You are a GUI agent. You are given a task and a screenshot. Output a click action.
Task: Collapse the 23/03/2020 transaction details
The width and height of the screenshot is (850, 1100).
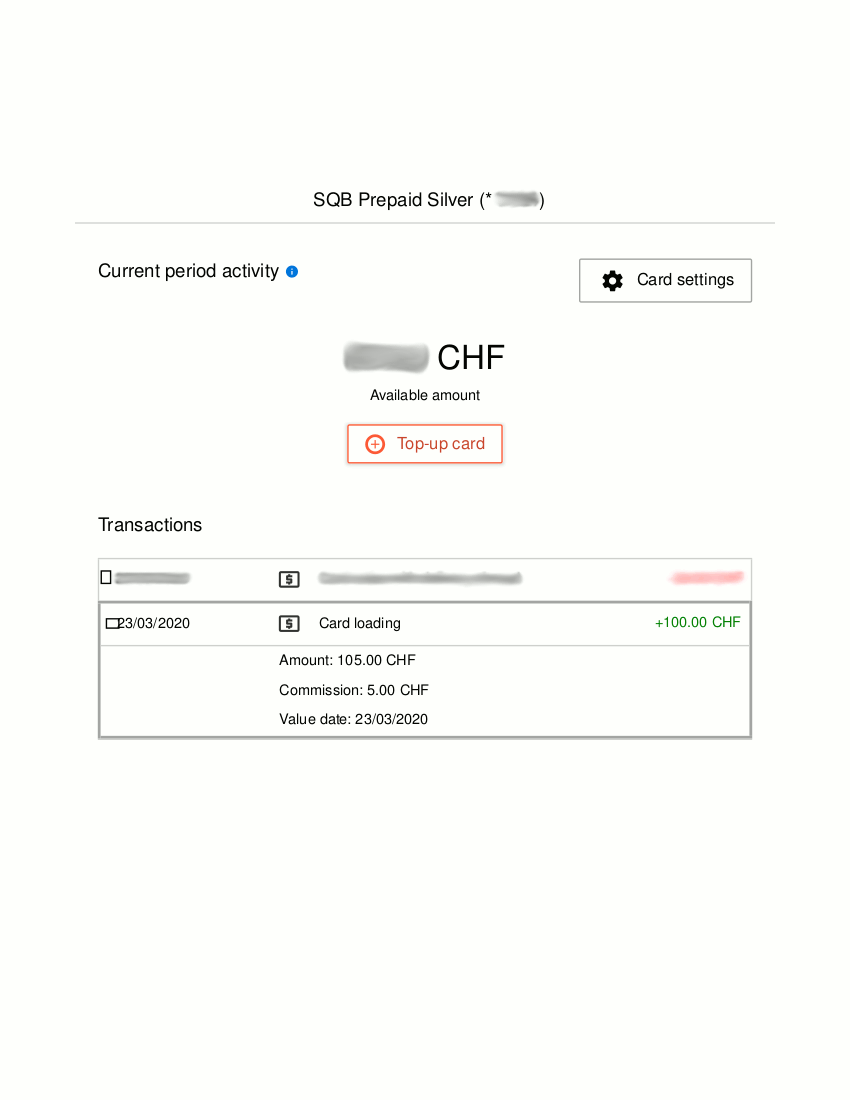pyautogui.click(x=111, y=624)
